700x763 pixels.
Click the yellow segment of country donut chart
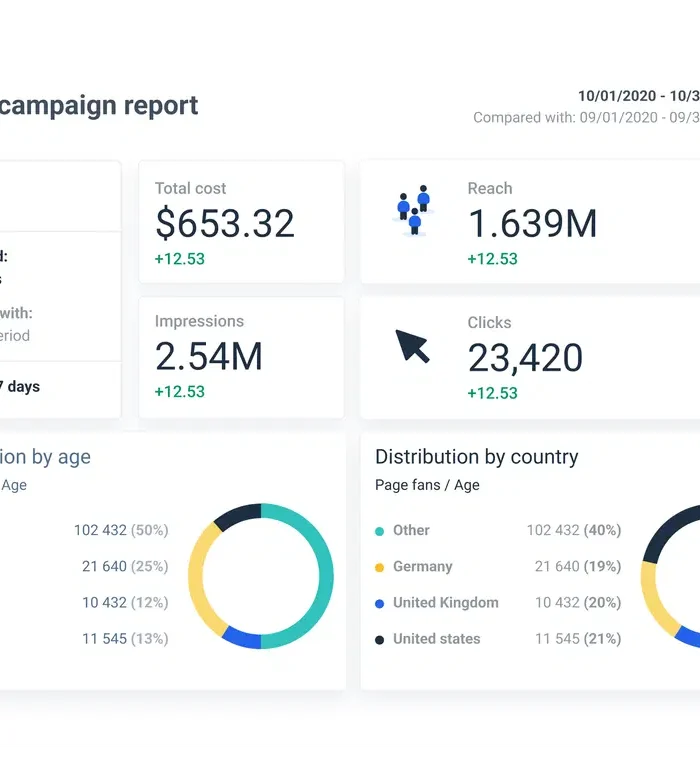coord(652,599)
